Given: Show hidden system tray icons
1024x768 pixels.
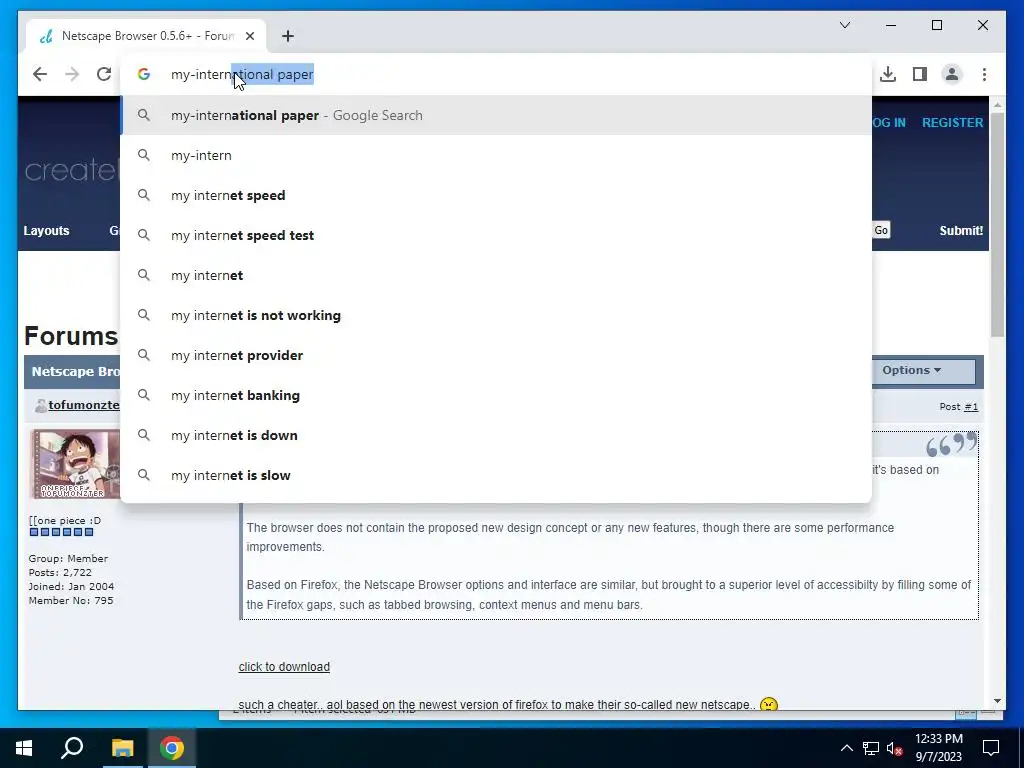Looking at the screenshot, I should tap(846, 748).
